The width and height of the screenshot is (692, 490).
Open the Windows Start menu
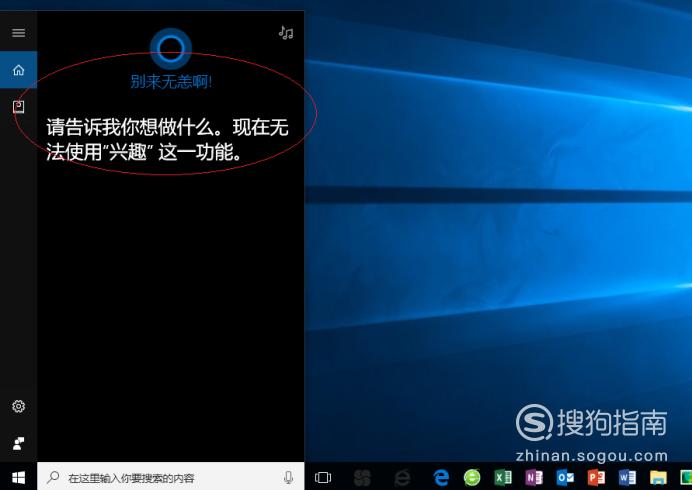19,477
